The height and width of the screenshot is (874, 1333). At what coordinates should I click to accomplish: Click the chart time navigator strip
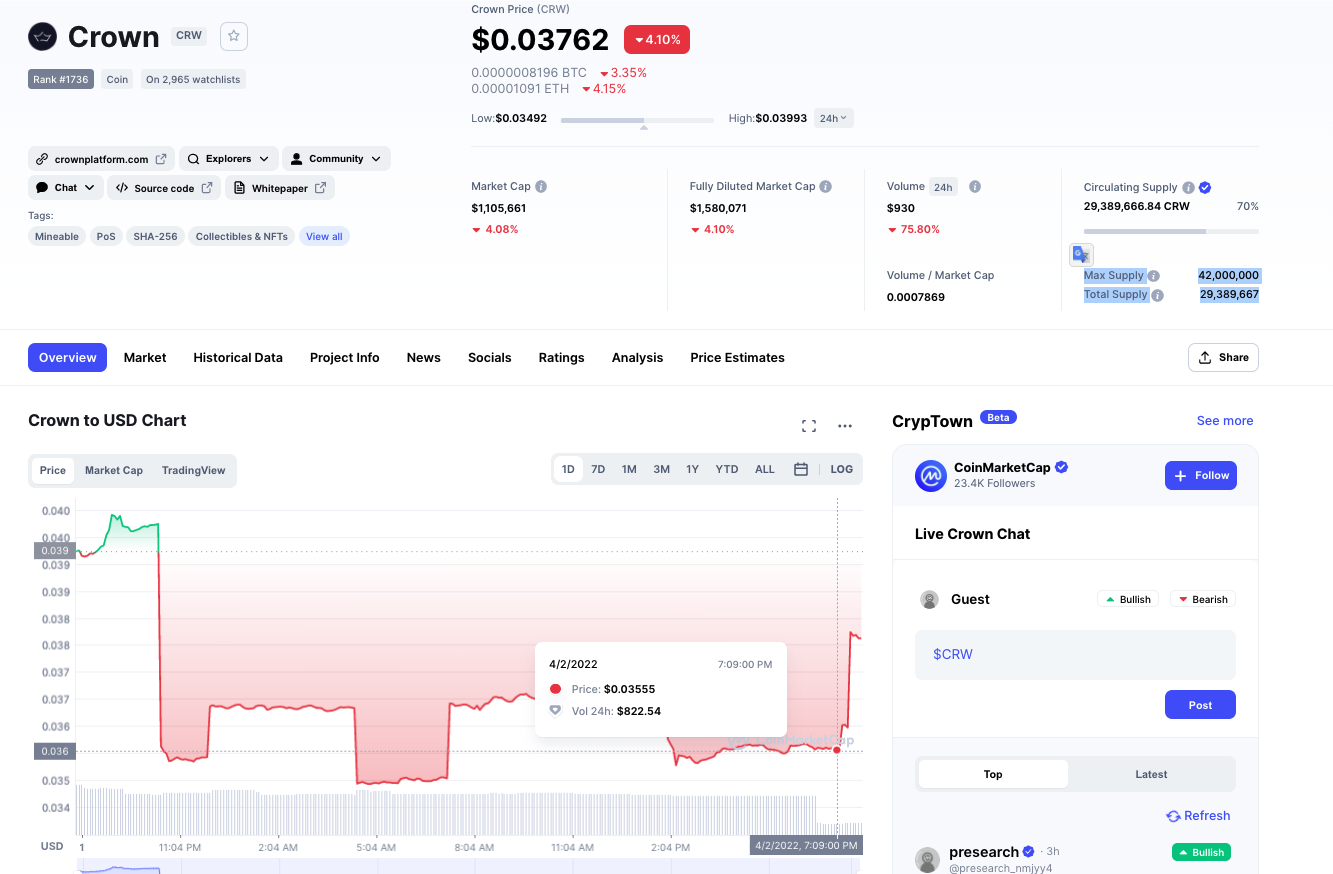[468, 866]
